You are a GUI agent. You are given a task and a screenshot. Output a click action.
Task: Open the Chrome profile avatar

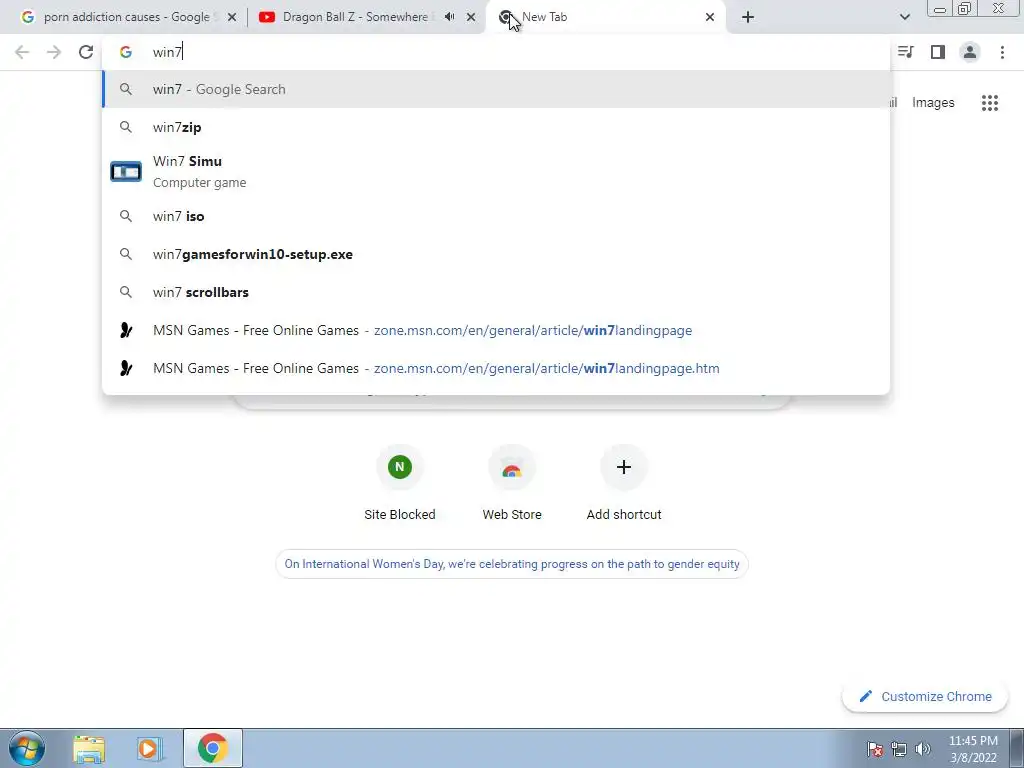click(x=970, y=52)
